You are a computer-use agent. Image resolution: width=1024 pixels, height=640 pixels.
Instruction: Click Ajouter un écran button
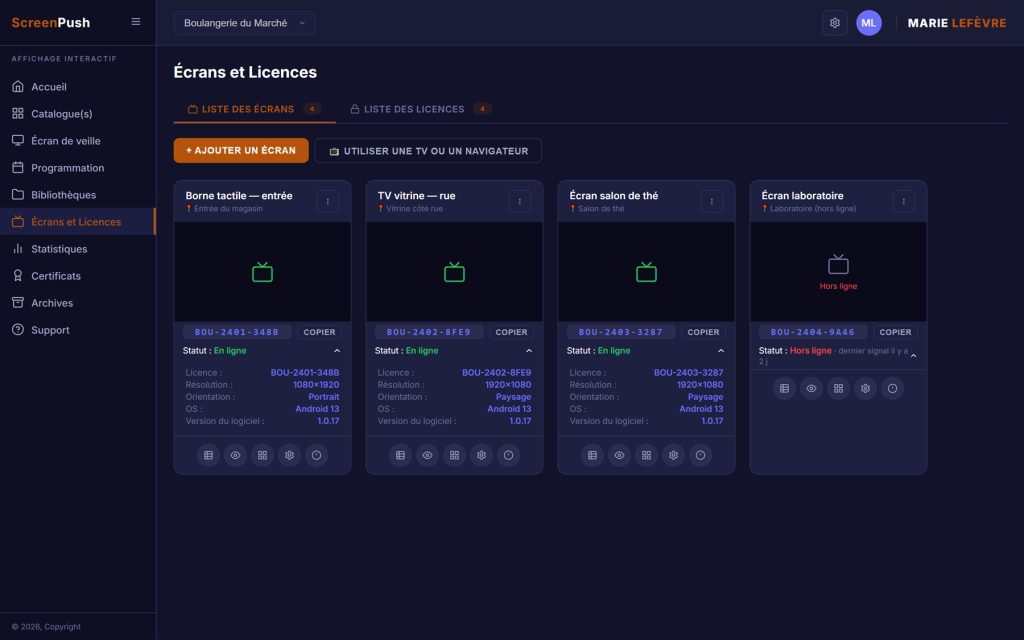click(x=241, y=150)
